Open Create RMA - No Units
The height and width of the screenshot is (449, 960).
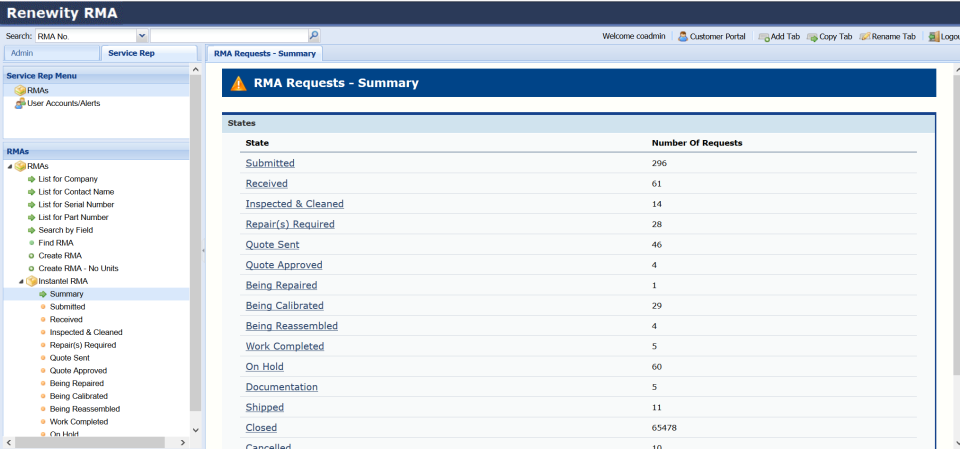point(78,269)
